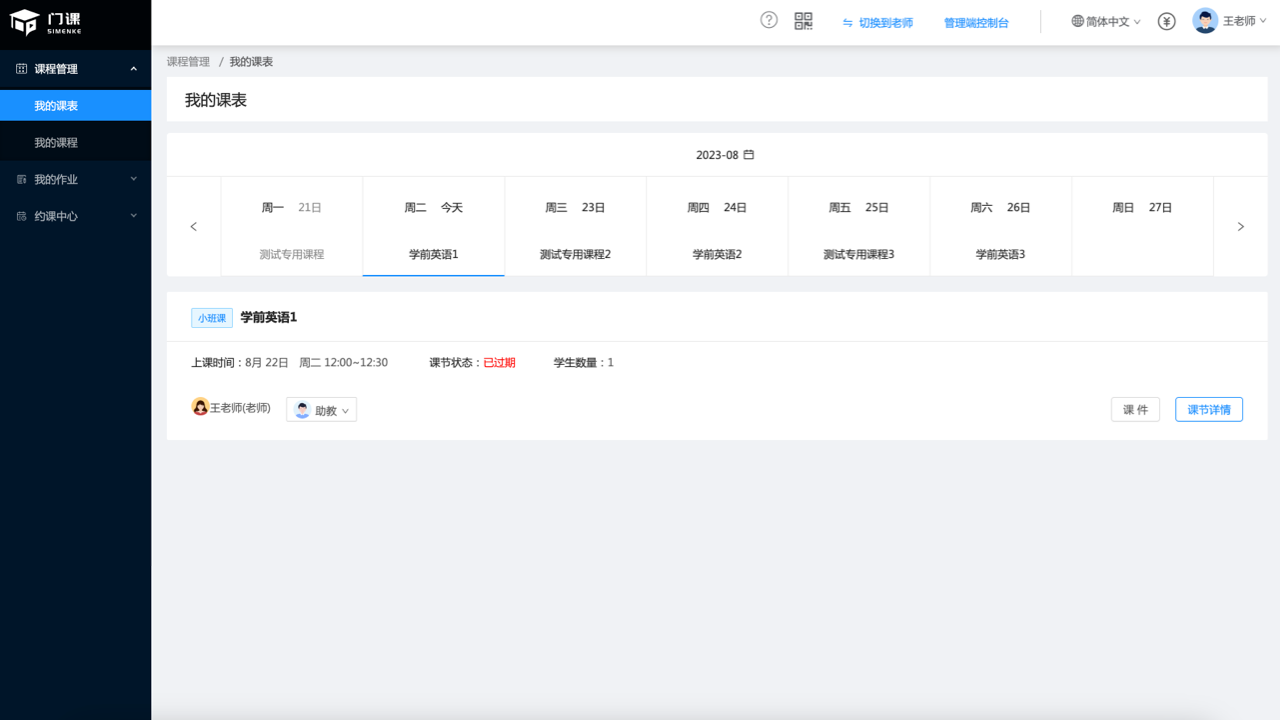
Task: Open the 简体中文 language selector
Action: (1104, 20)
